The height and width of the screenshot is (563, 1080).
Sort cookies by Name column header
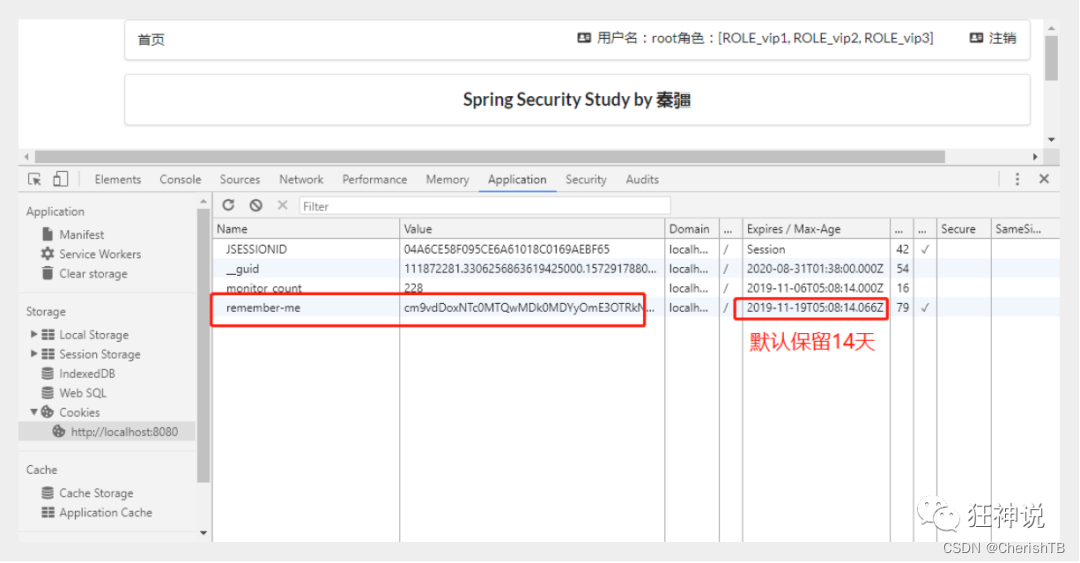[x=306, y=229]
